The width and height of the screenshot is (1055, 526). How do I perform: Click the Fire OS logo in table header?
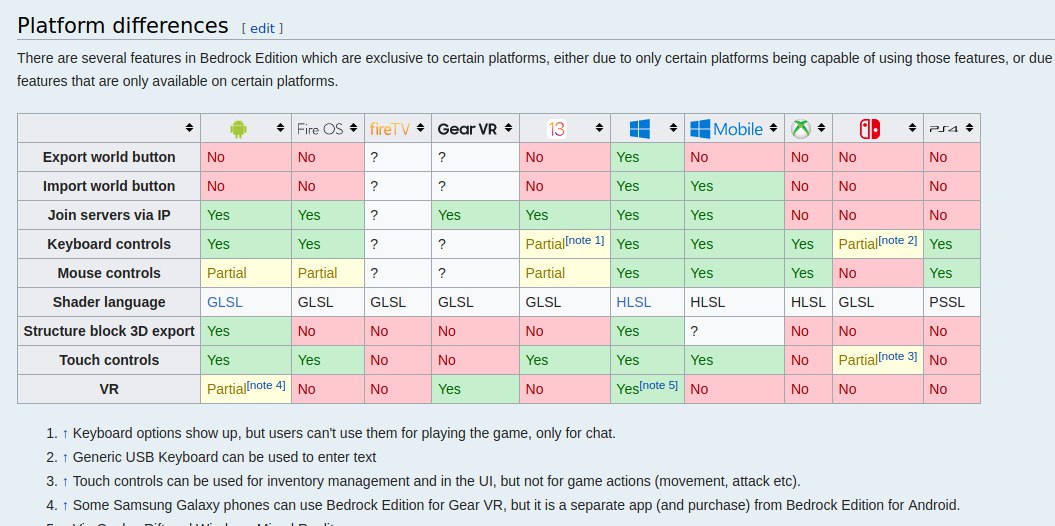320,128
